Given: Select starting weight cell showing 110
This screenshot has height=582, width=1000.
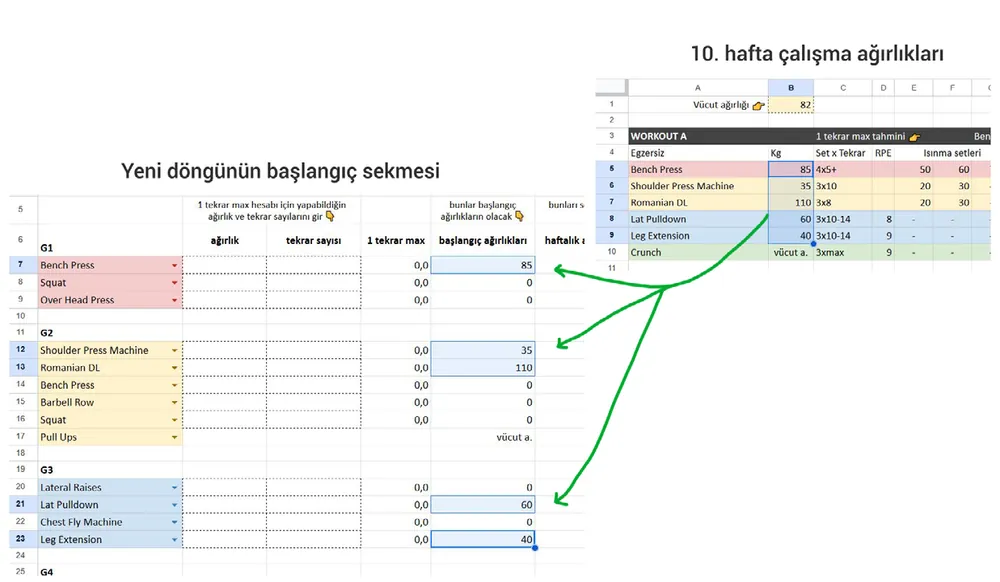Looking at the screenshot, I should [x=483, y=368].
